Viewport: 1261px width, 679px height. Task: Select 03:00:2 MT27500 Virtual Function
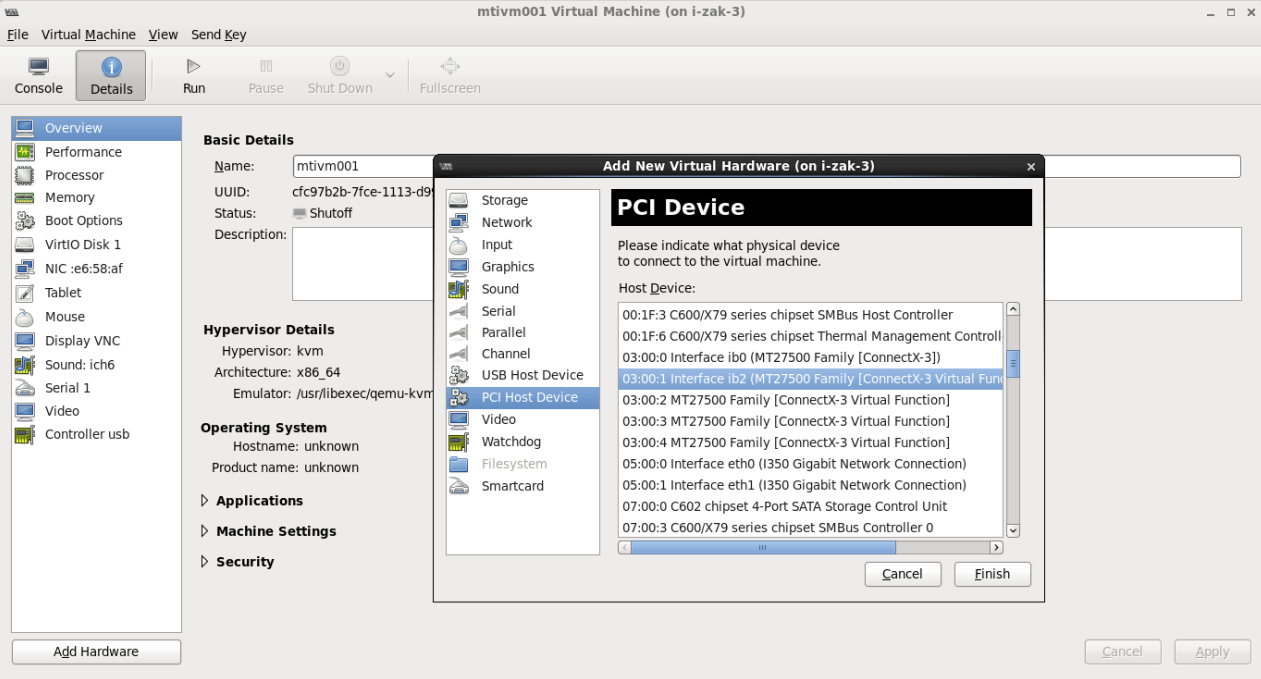[x=811, y=400]
